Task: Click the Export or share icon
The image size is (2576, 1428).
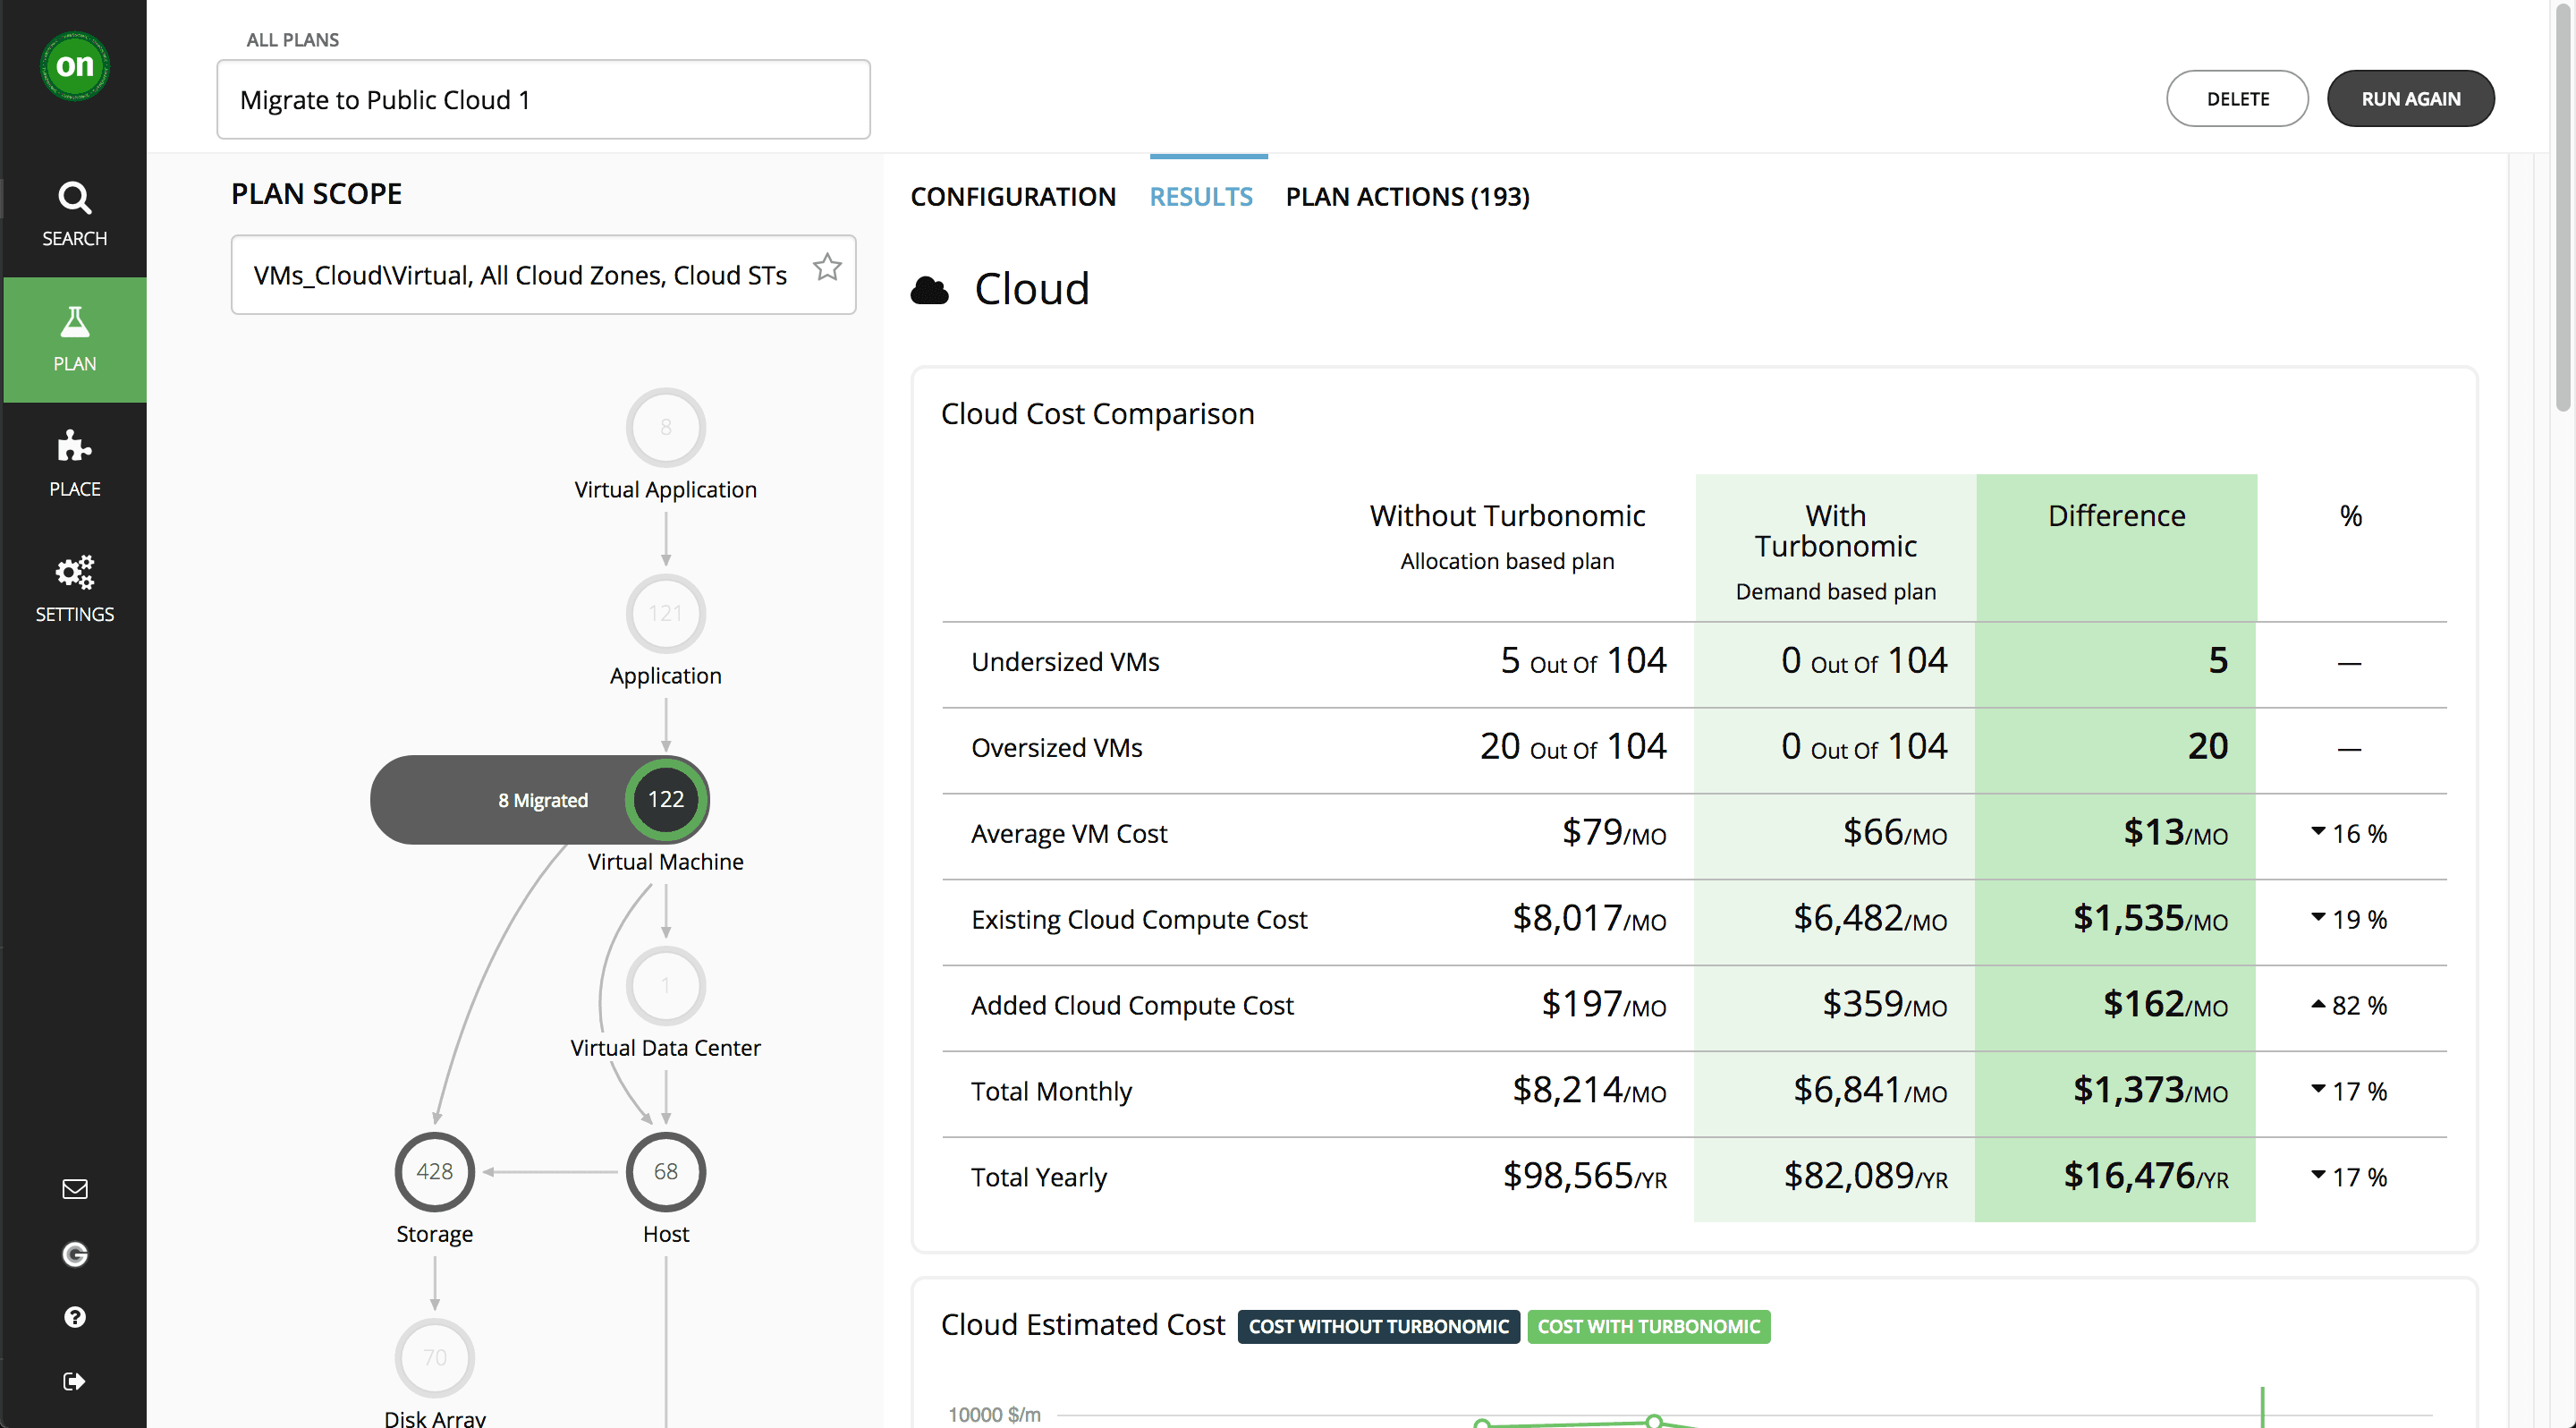Action: tap(74, 1379)
